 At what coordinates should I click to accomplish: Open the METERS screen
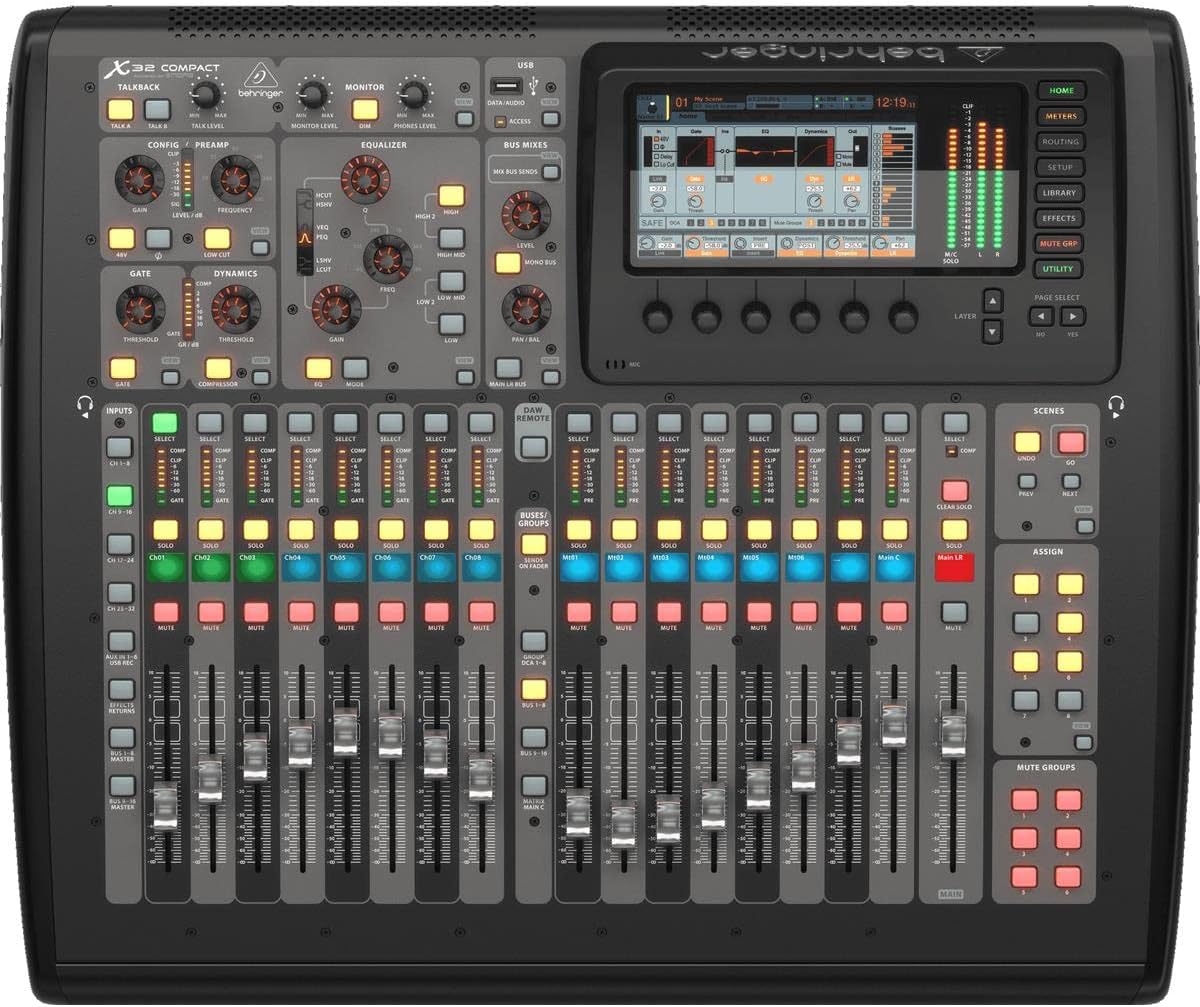pos(1059,115)
